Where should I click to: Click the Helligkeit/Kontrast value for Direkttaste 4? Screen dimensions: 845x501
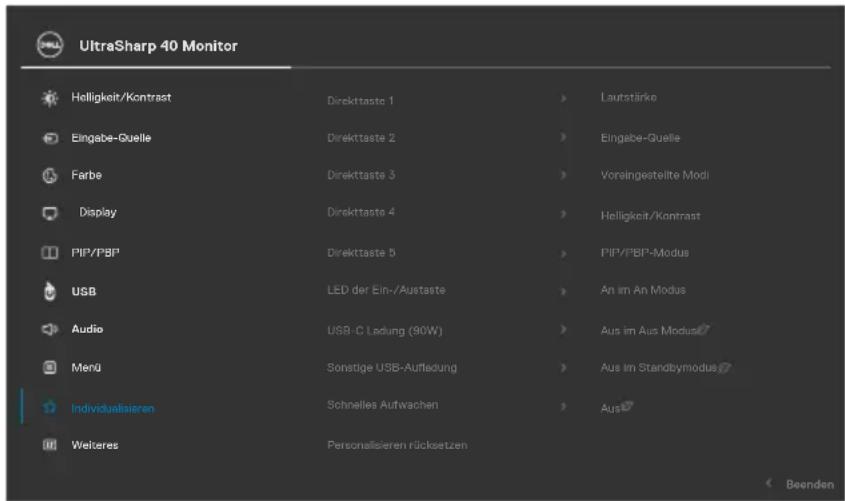click(x=650, y=216)
